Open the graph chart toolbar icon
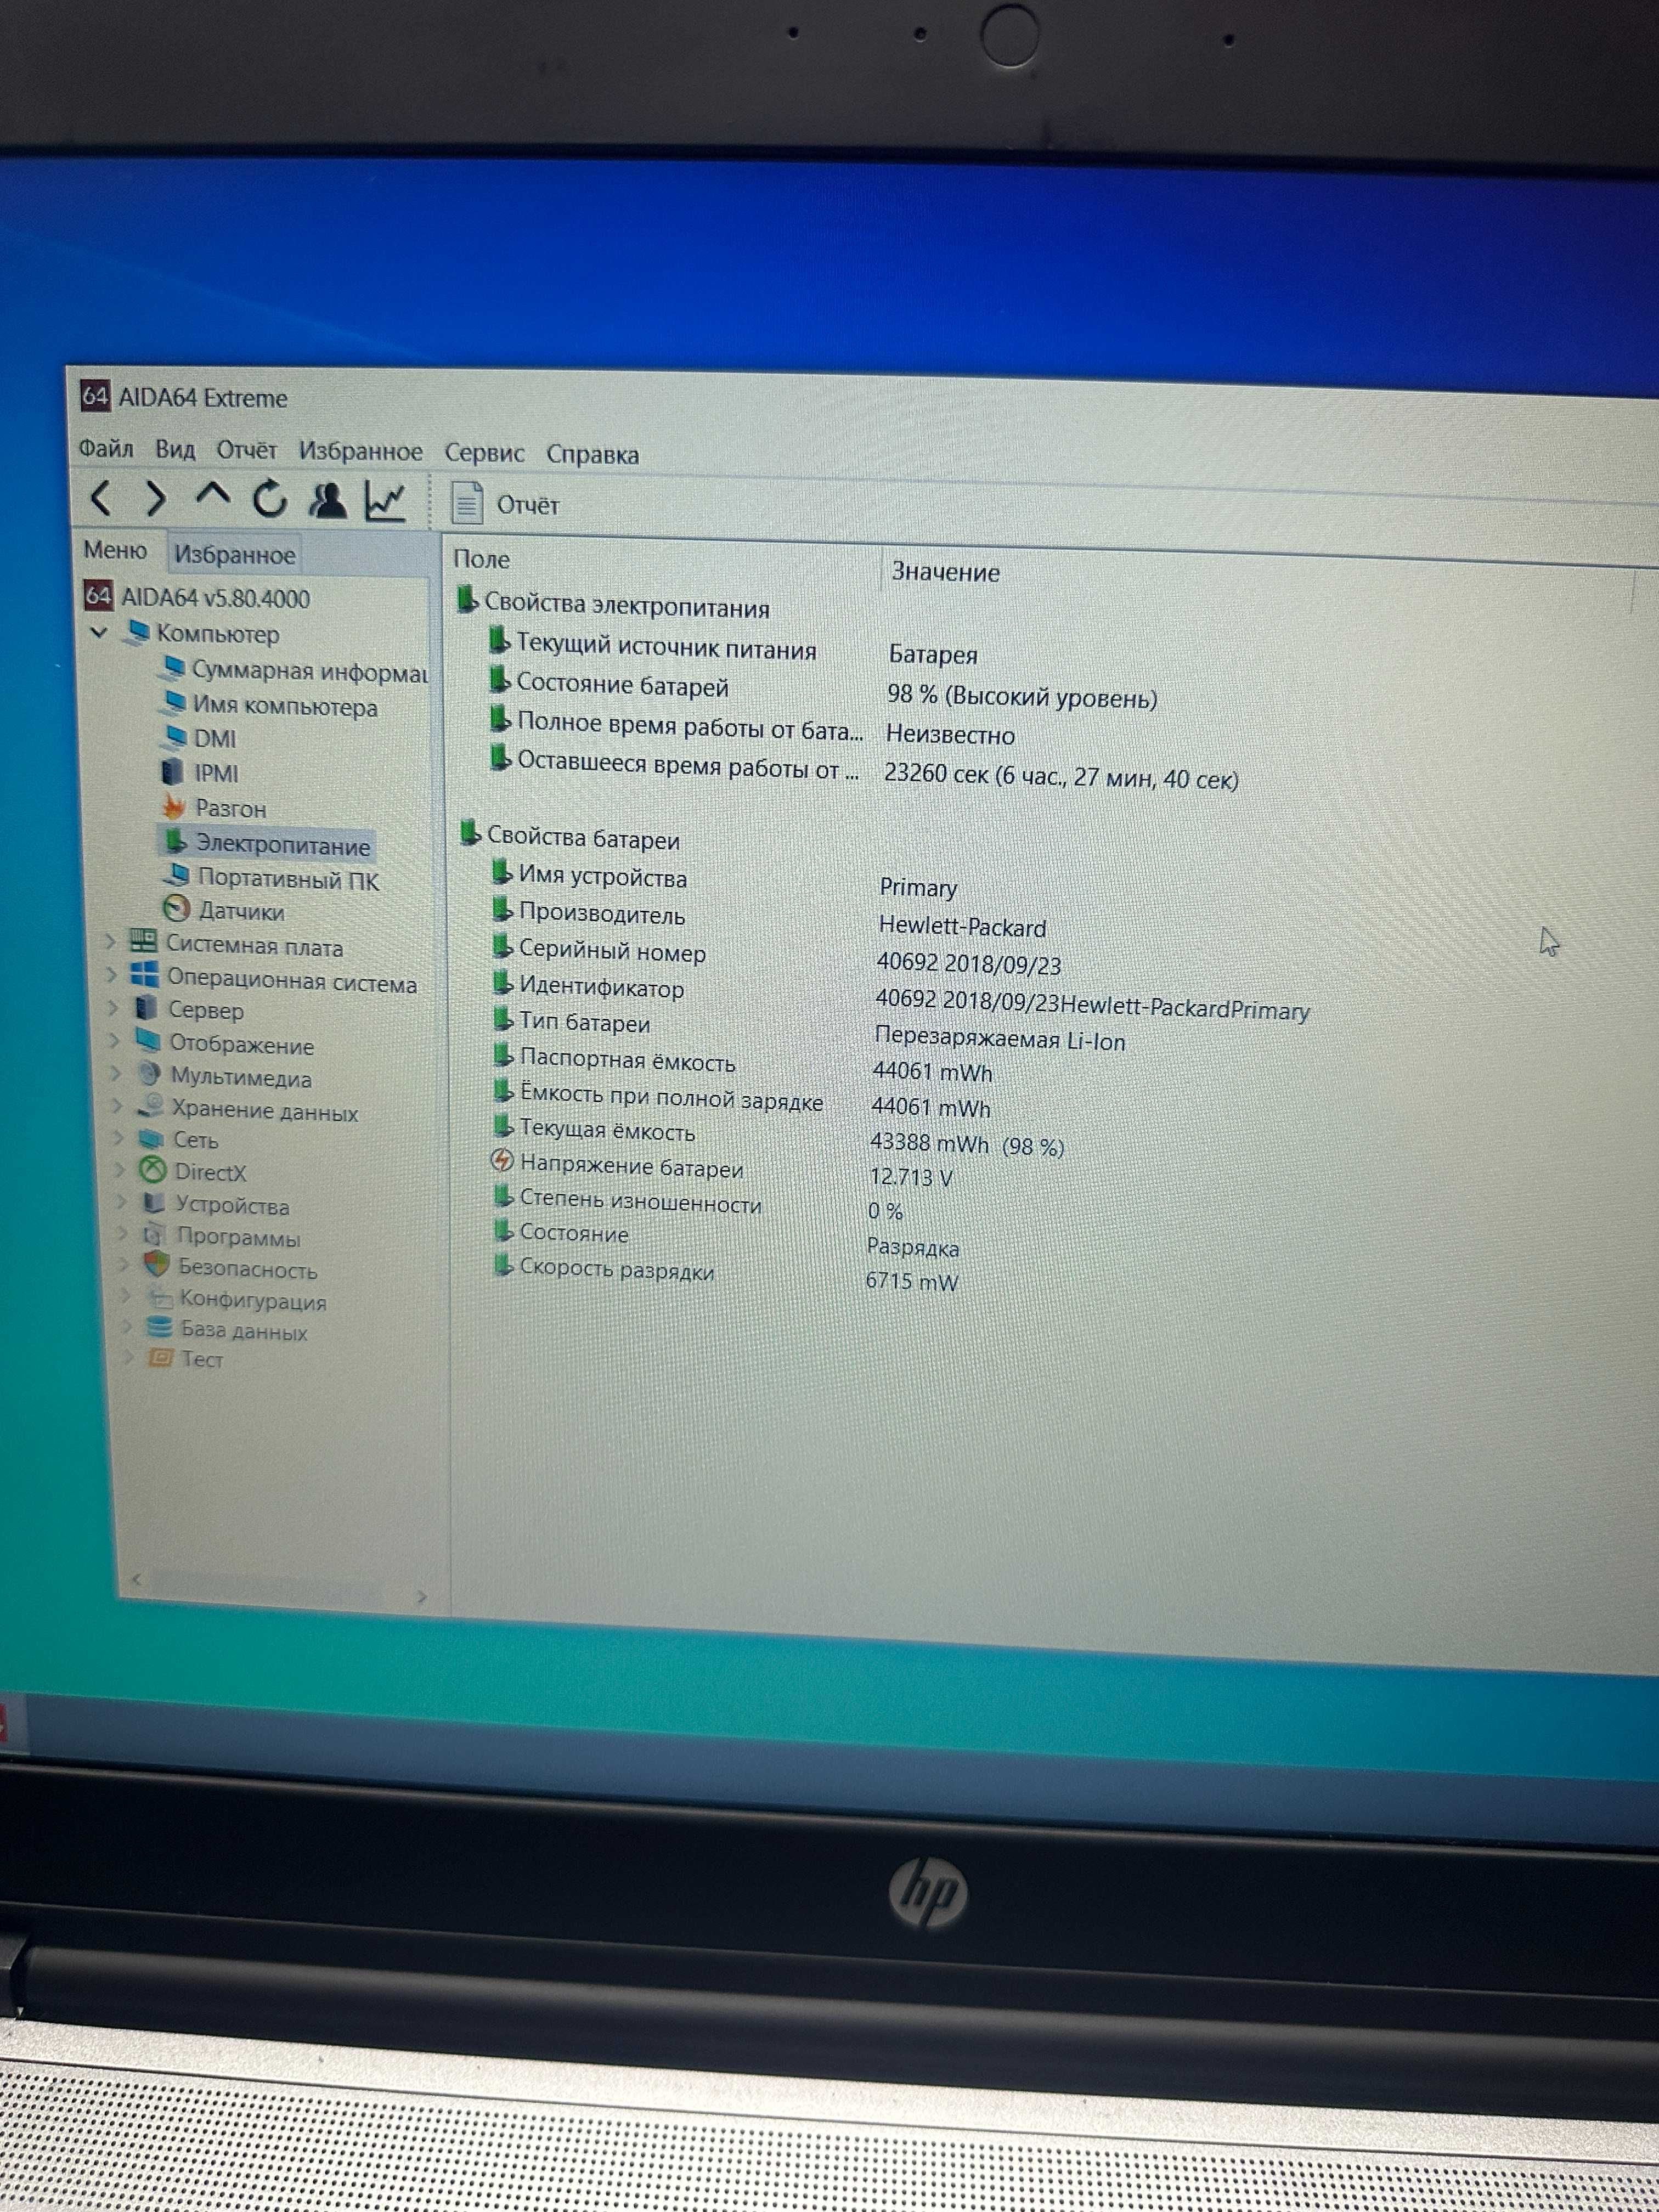Image resolution: width=1659 pixels, height=2212 pixels. coord(385,501)
